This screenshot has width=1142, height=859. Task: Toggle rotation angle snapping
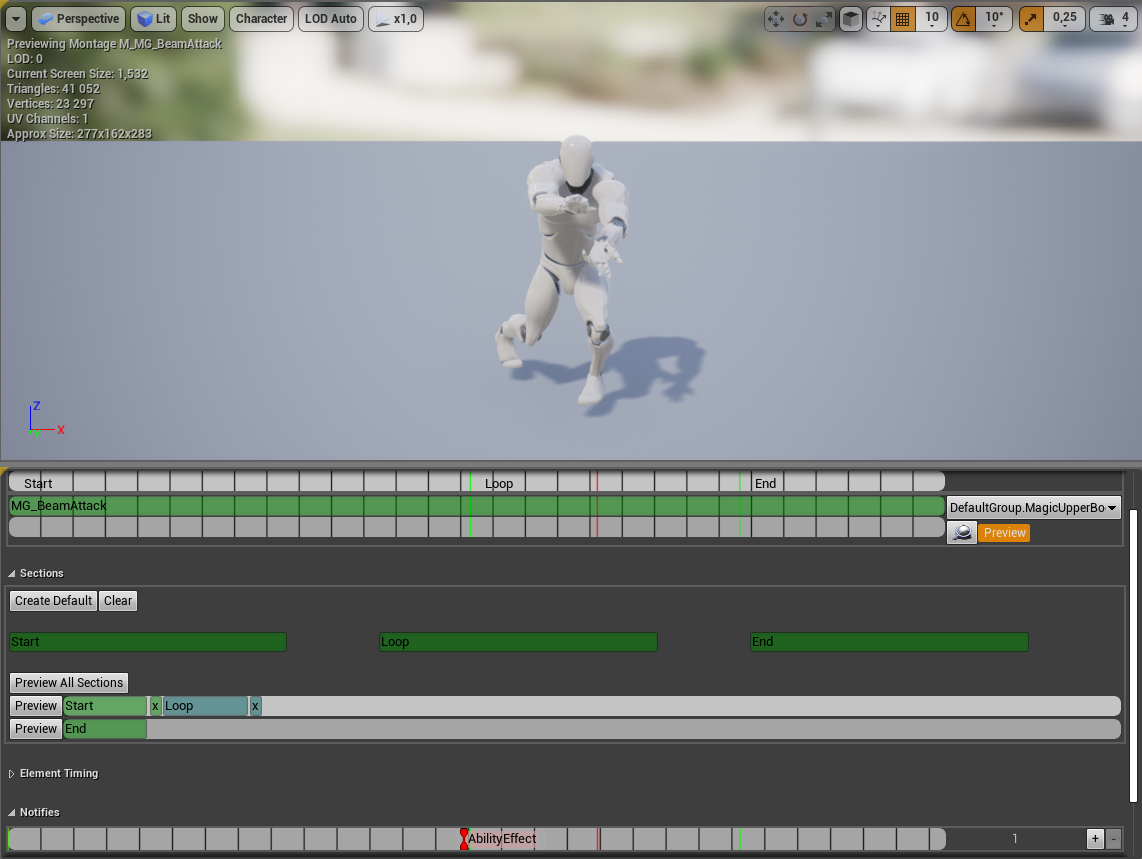pos(963,19)
